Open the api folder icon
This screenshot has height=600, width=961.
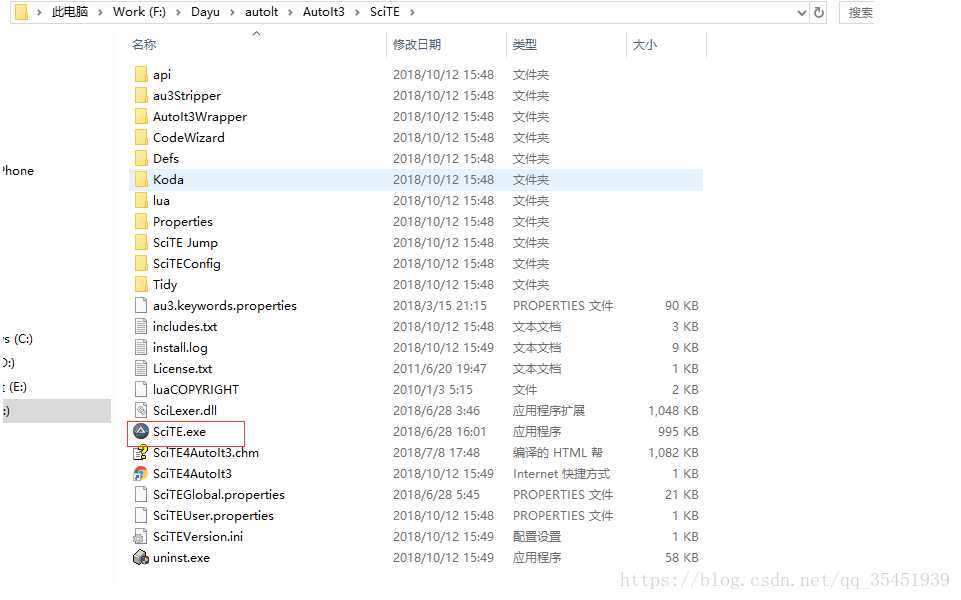141,74
